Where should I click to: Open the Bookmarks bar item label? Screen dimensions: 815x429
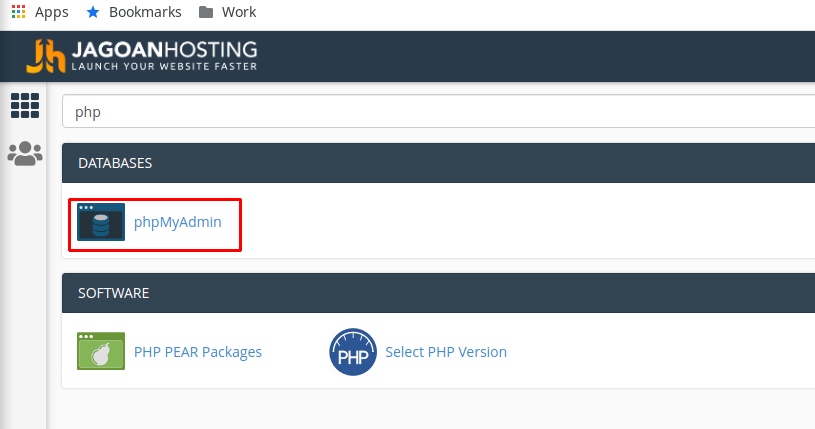(x=146, y=12)
